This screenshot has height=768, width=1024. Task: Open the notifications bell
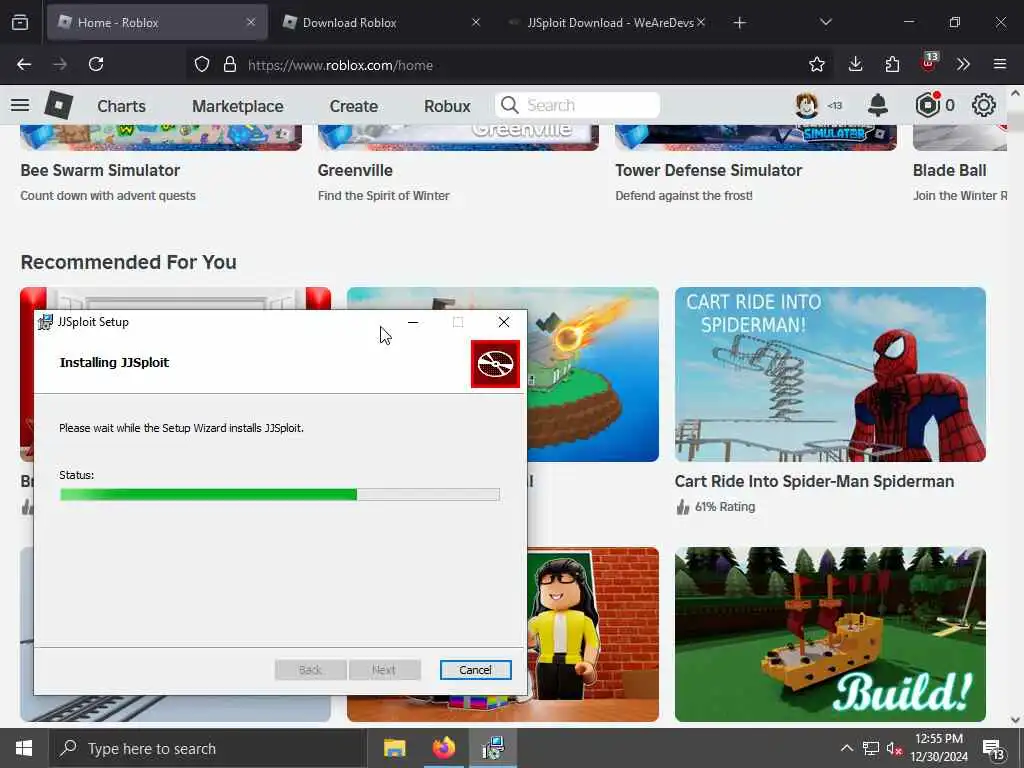[x=878, y=105]
